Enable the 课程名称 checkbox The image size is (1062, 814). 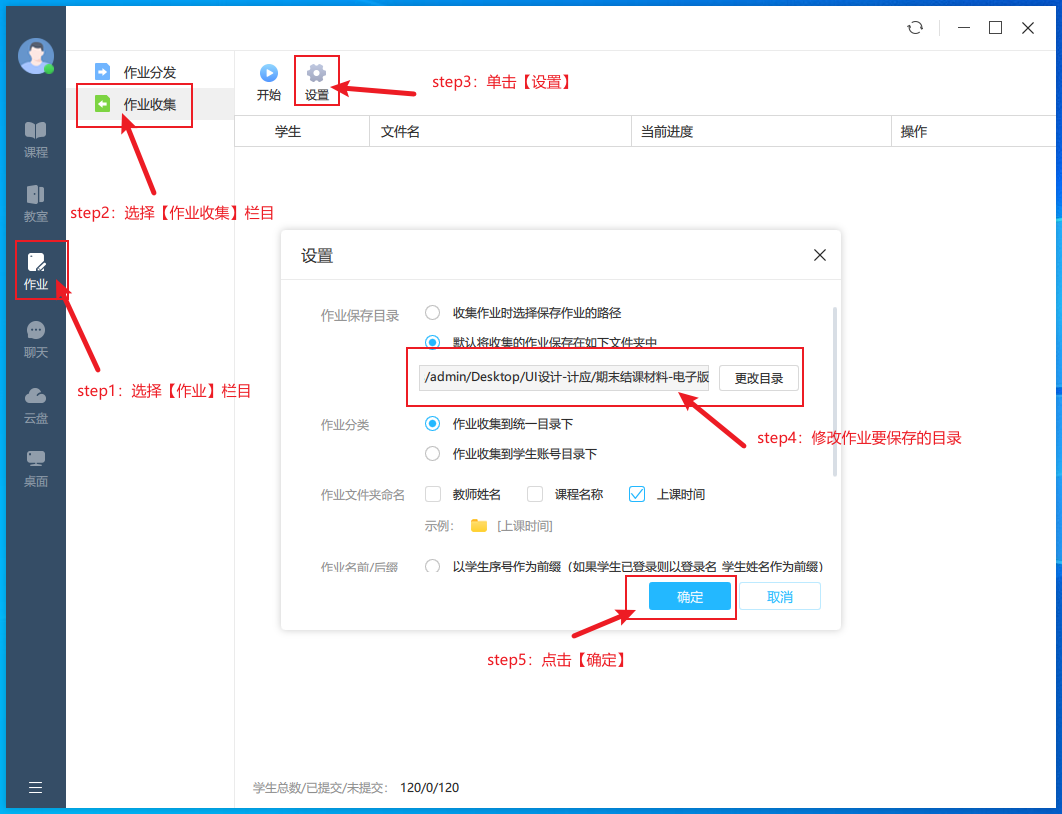[535, 494]
